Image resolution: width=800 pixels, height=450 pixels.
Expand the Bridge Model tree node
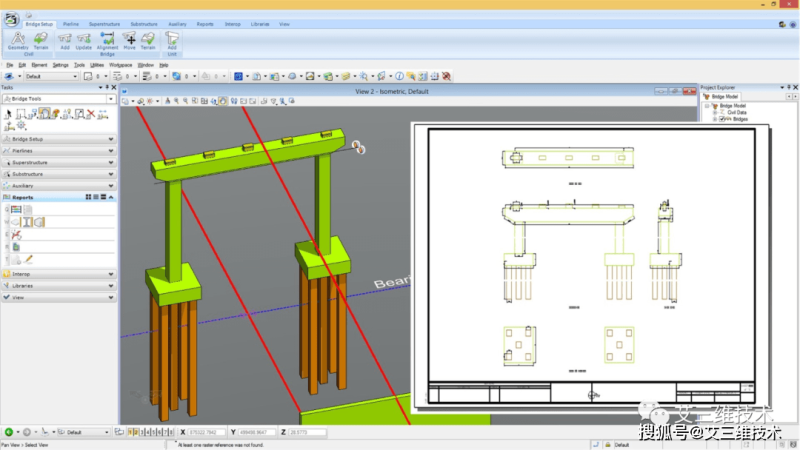point(706,106)
